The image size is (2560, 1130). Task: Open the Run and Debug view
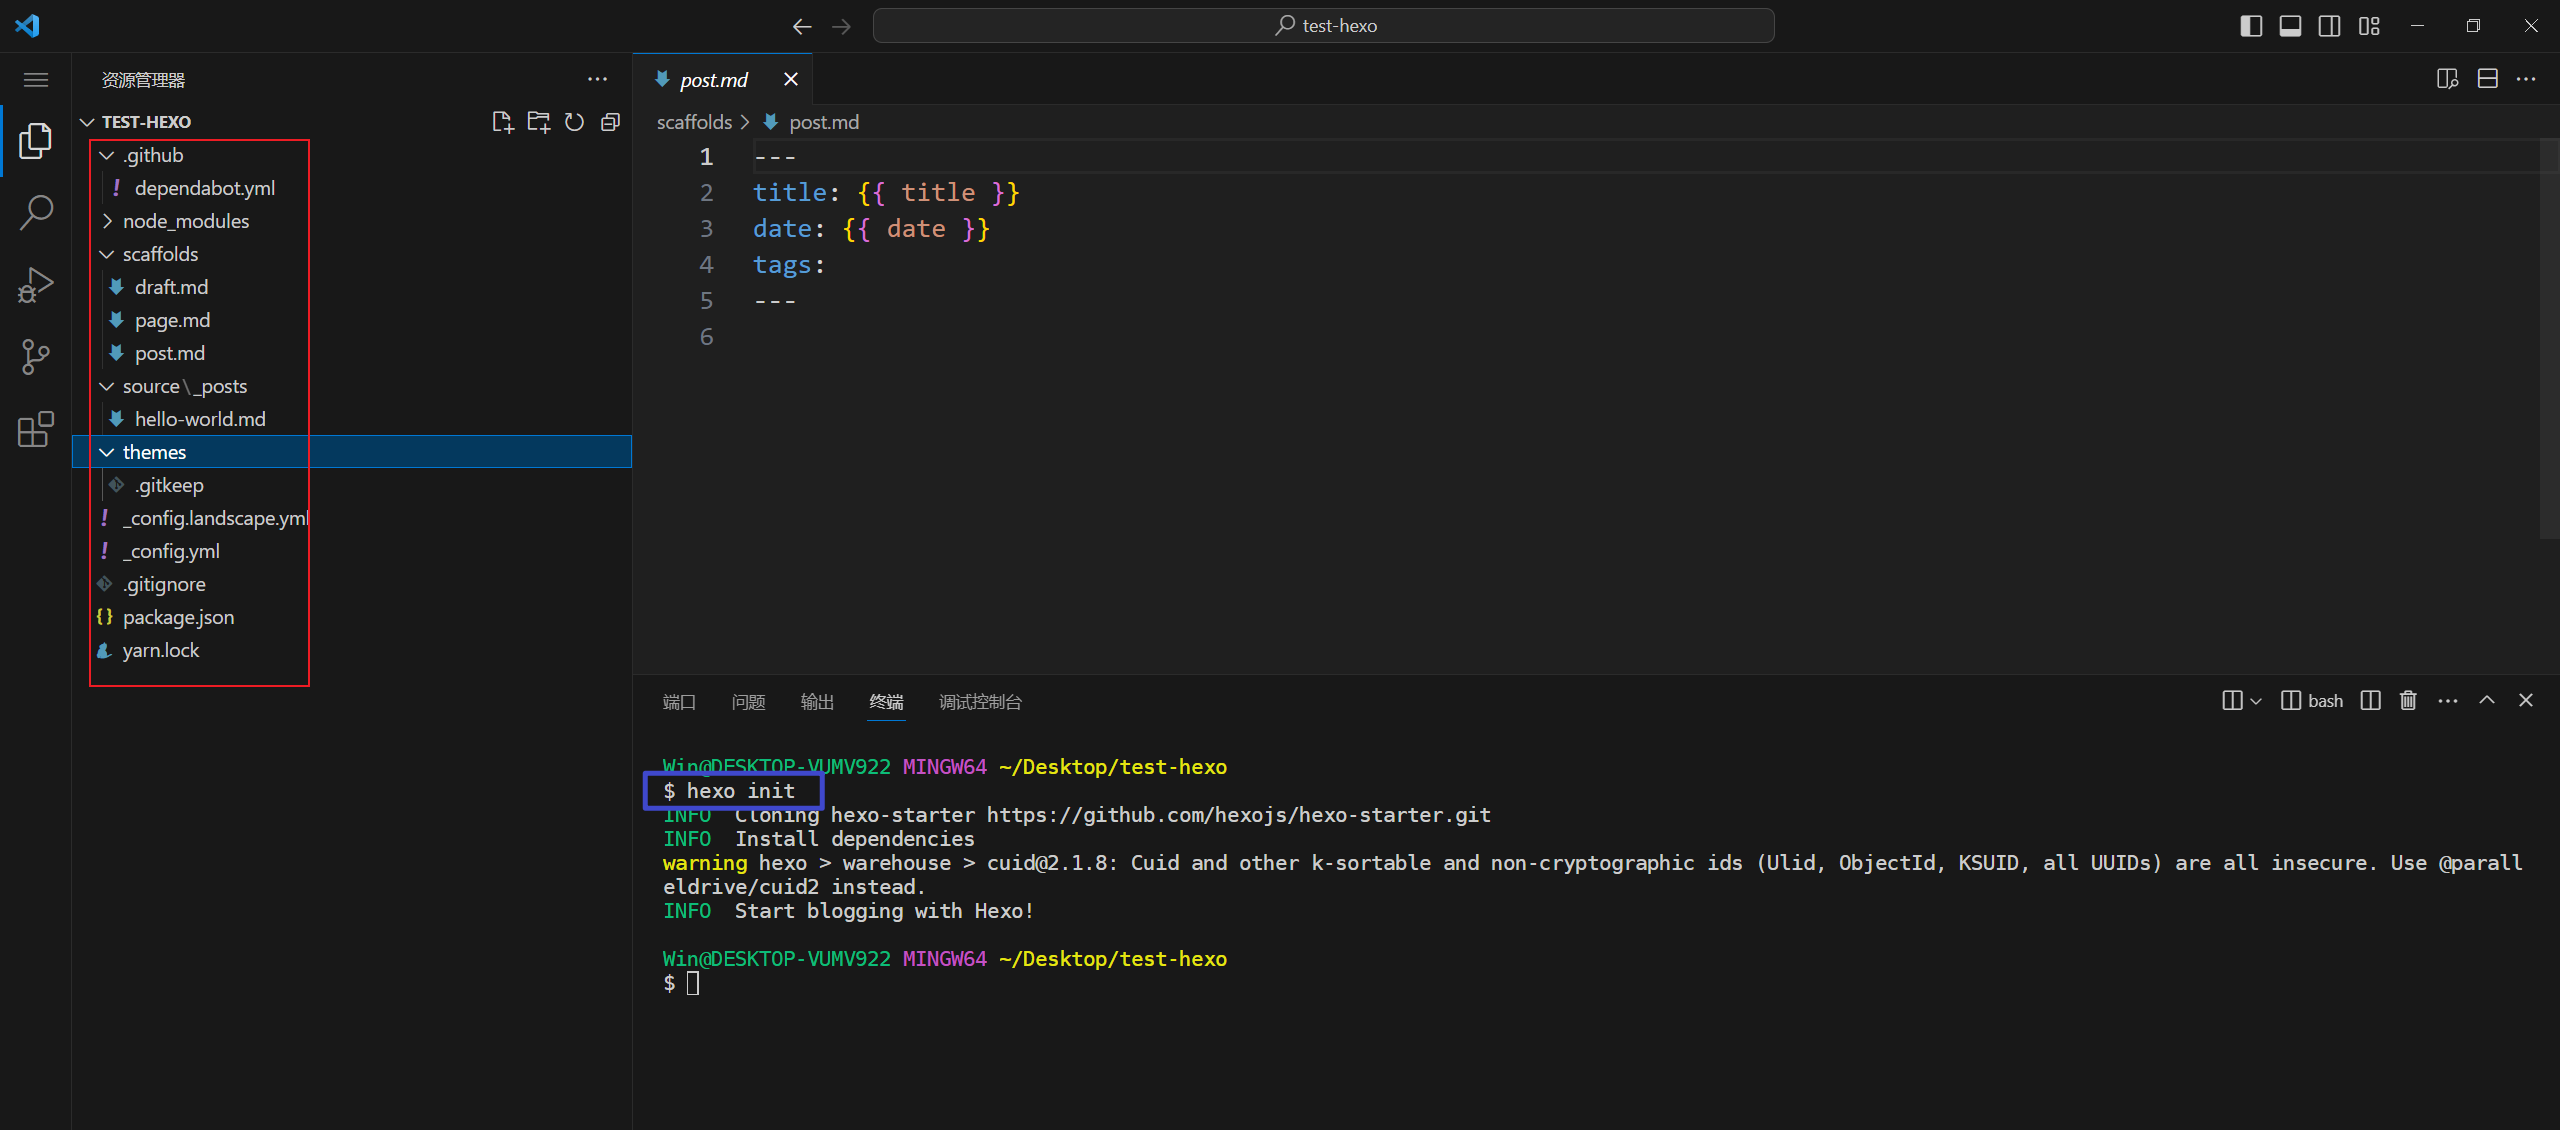[x=36, y=285]
